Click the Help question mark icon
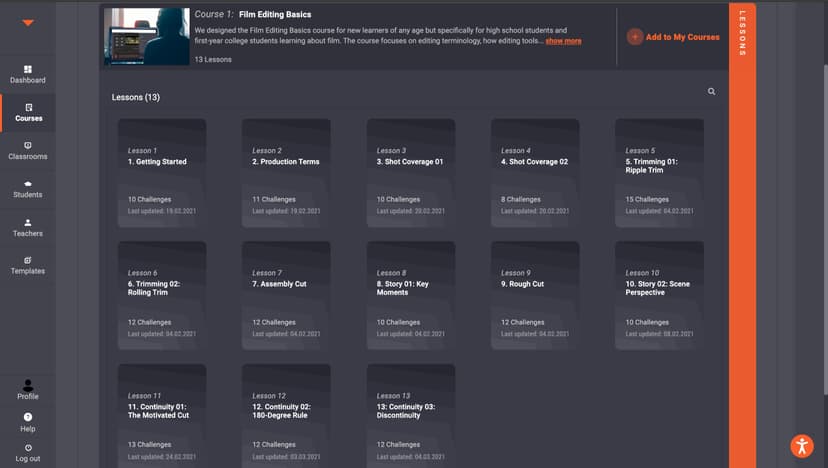Screen dimensions: 828x468 point(28,417)
